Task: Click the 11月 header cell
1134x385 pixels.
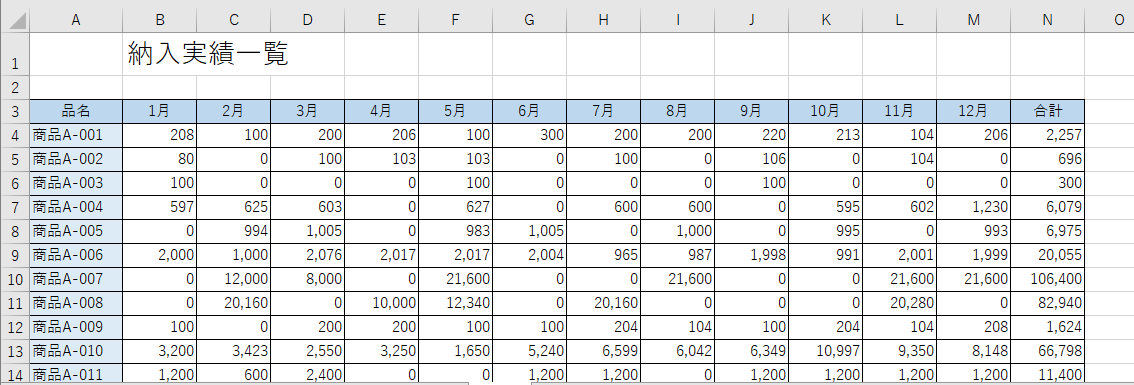Action: [x=899, y=111]
